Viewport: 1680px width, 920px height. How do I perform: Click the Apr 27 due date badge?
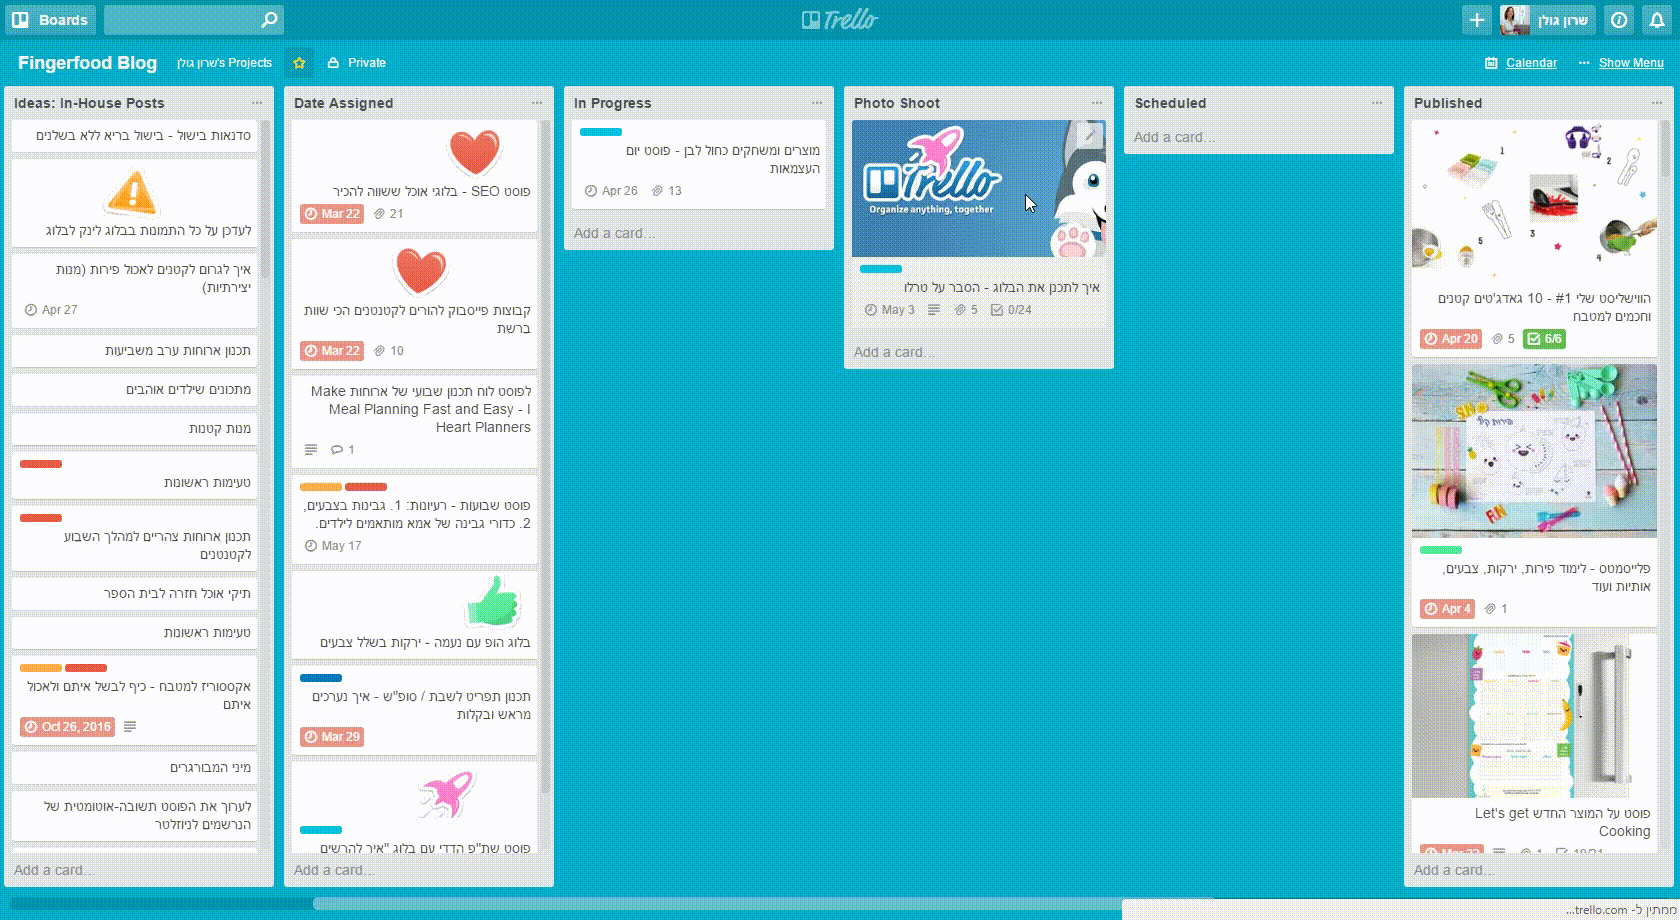tap(51, 310)
